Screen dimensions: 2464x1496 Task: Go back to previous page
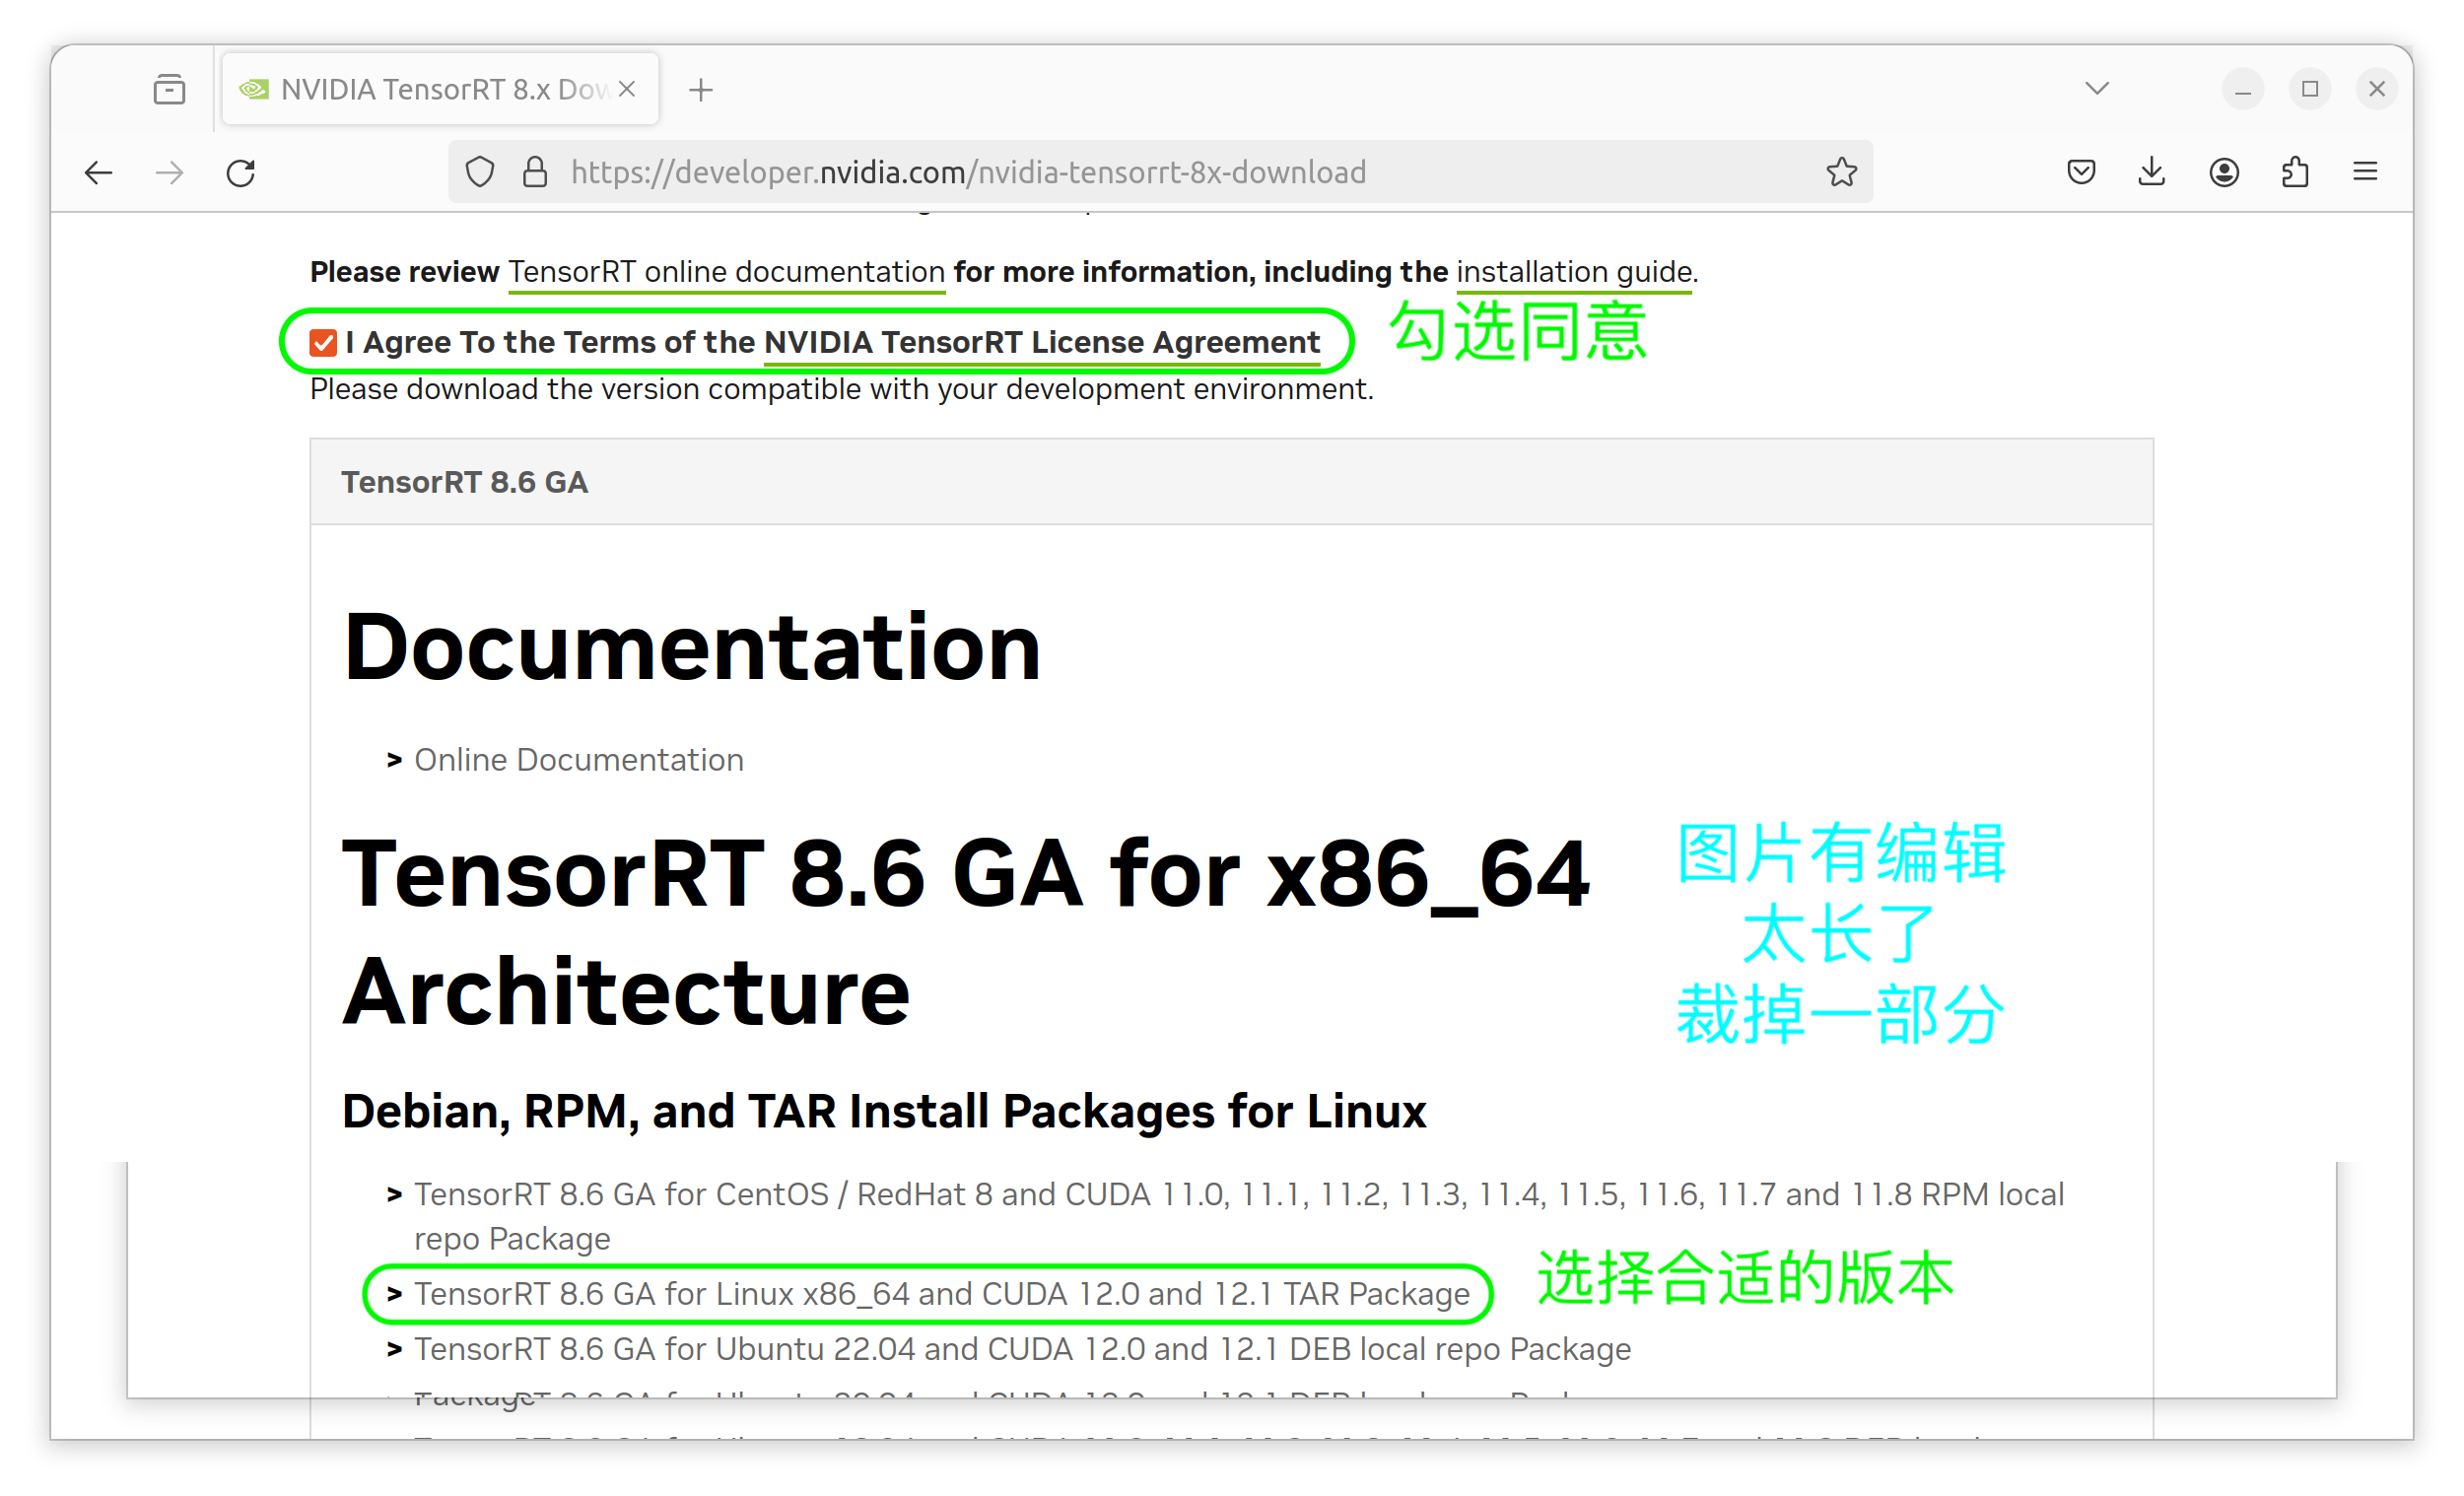click(x=98, y=173)
